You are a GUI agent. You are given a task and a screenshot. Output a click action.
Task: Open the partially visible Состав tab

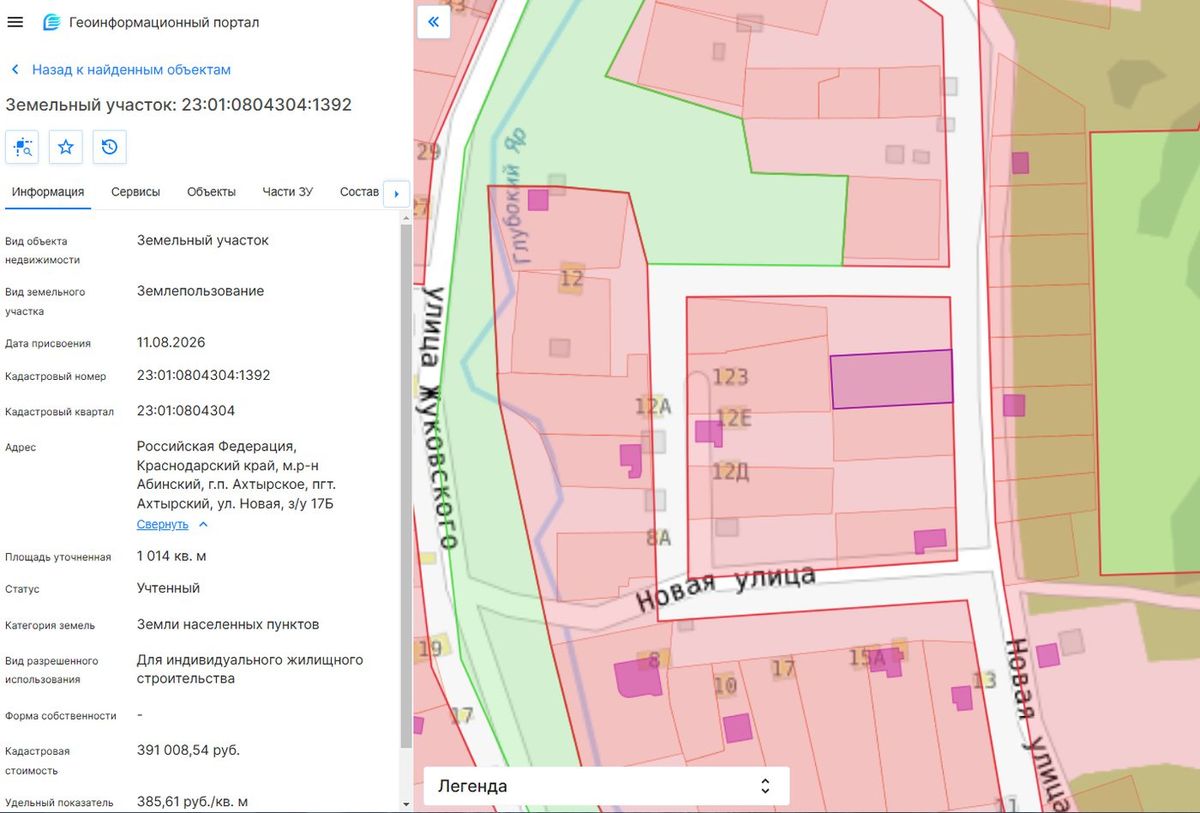[359, 192]
